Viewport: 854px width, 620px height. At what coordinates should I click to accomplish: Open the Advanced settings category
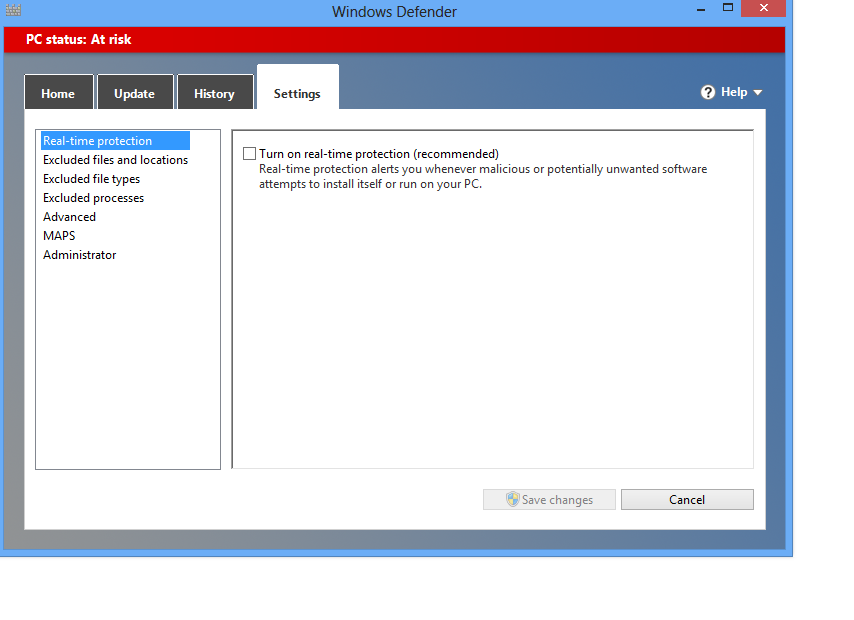(70, 217)
